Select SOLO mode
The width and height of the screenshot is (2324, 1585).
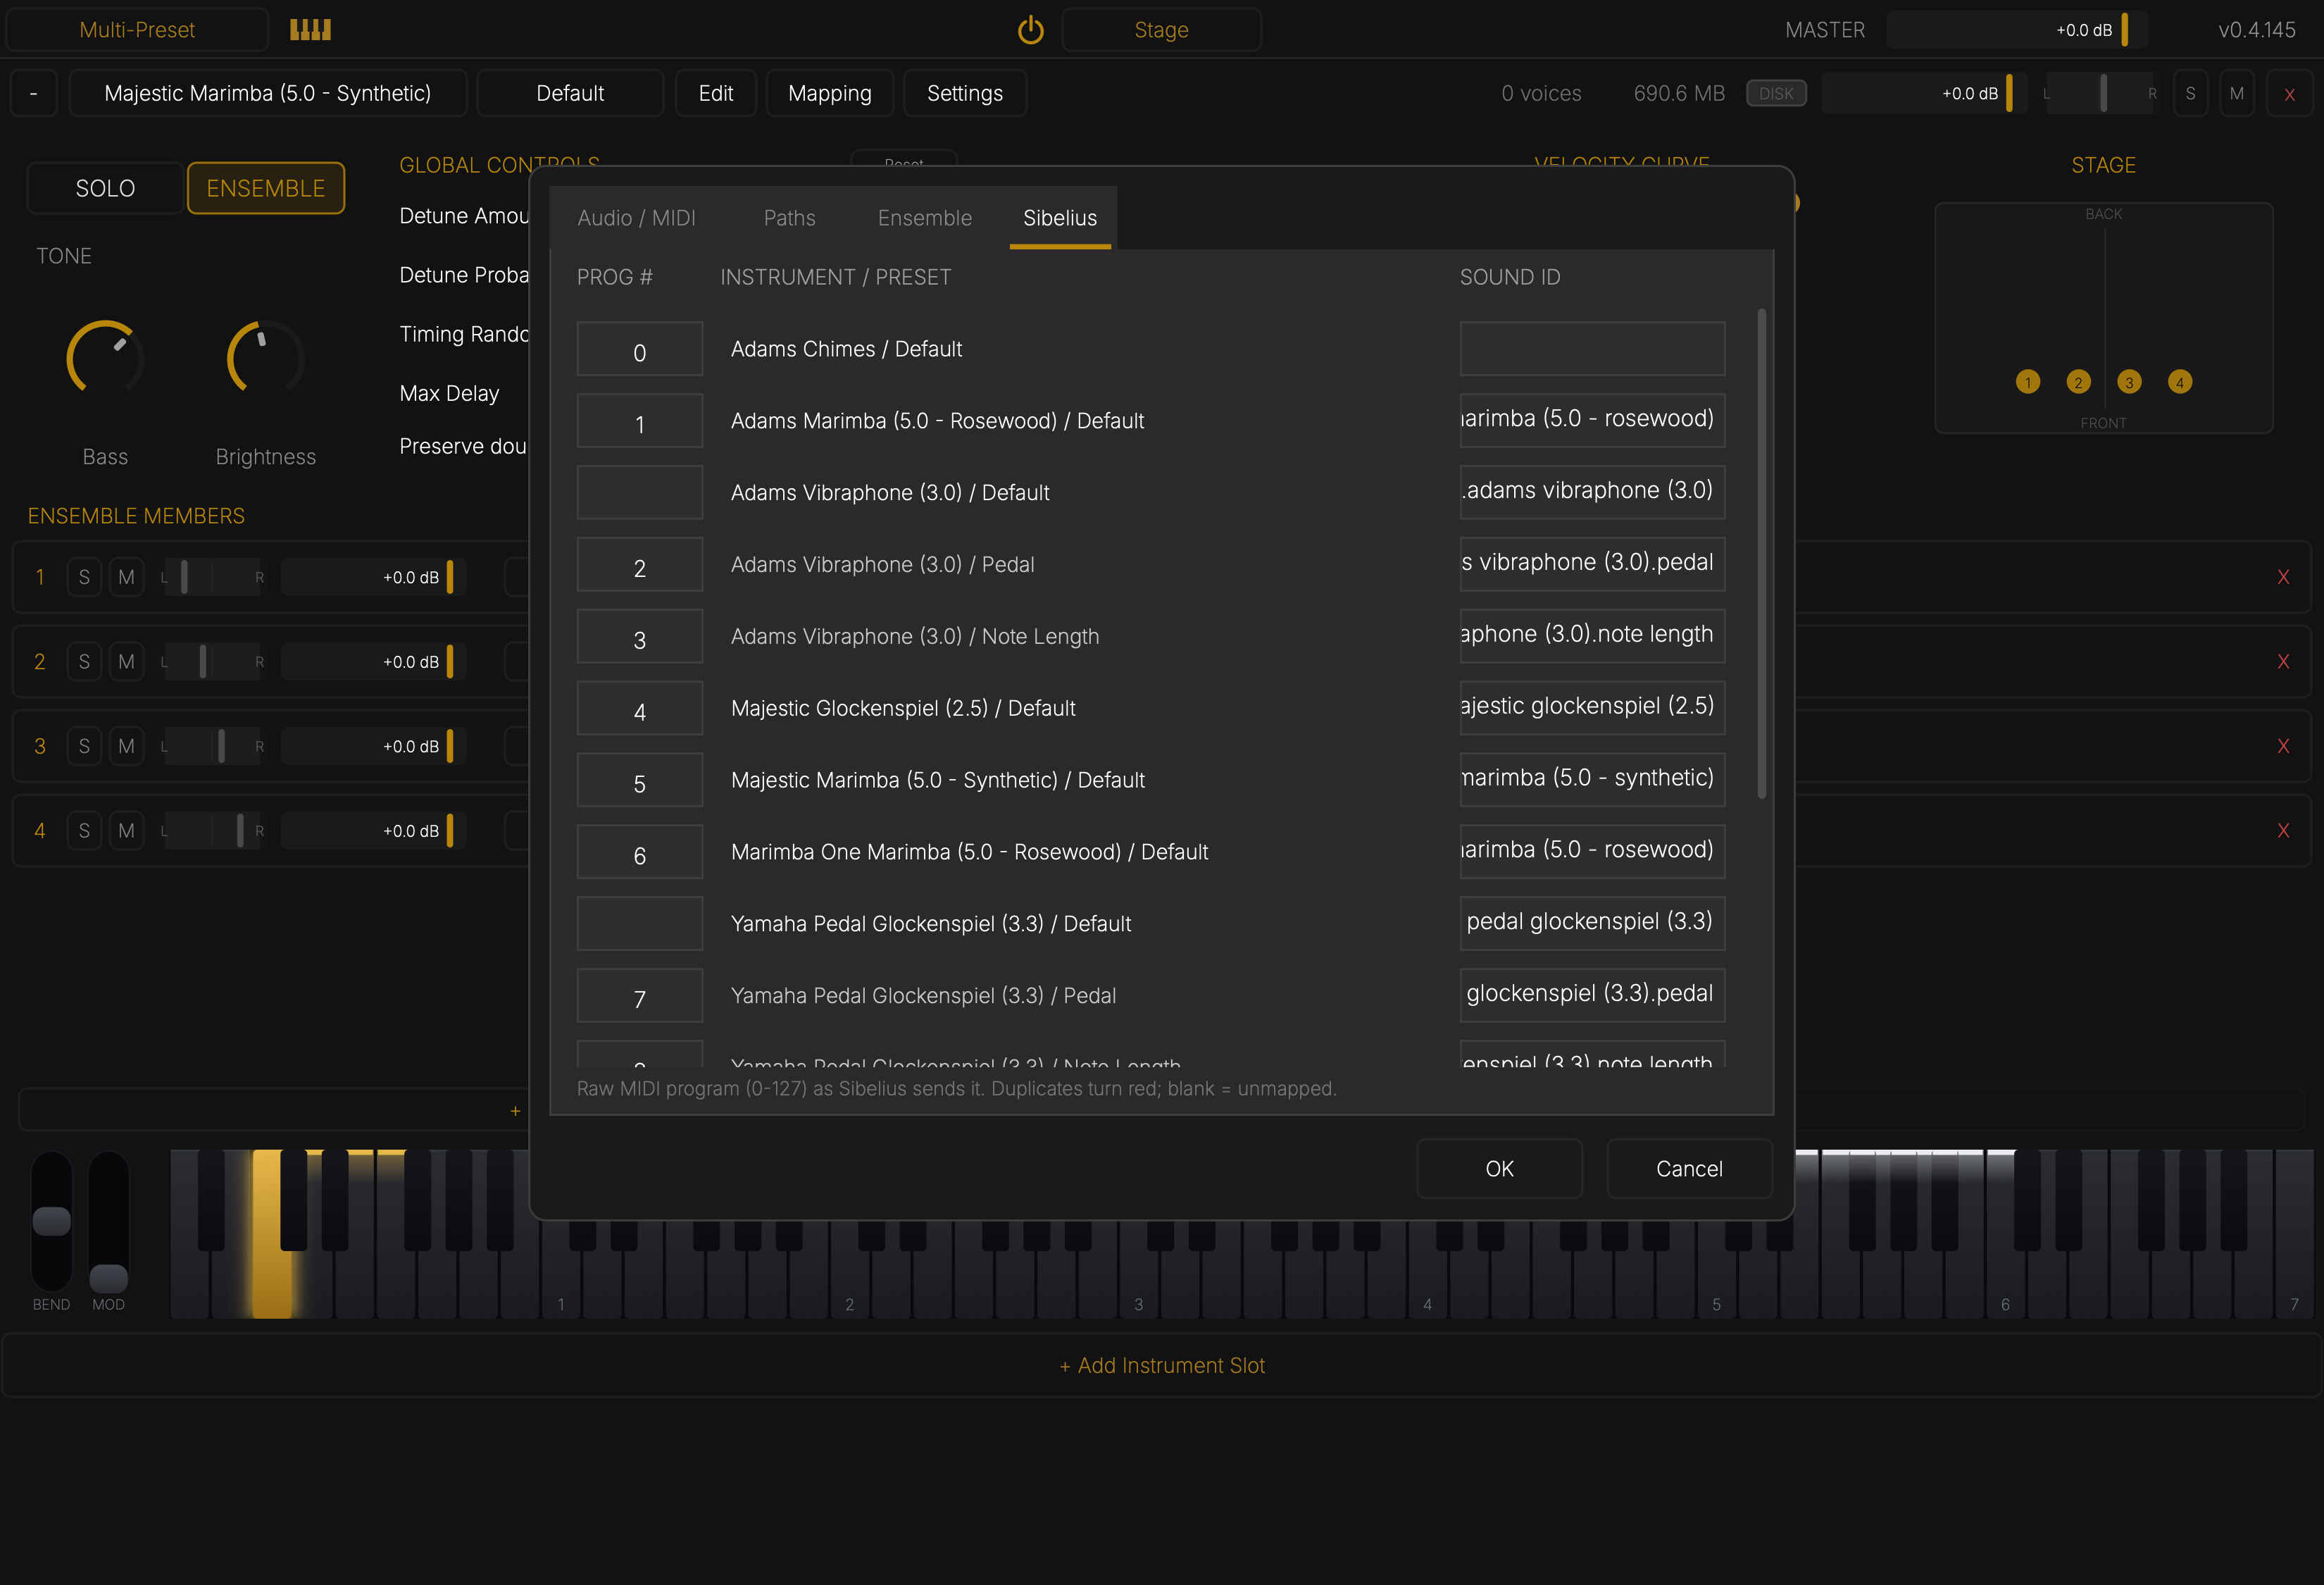[105, 188]
